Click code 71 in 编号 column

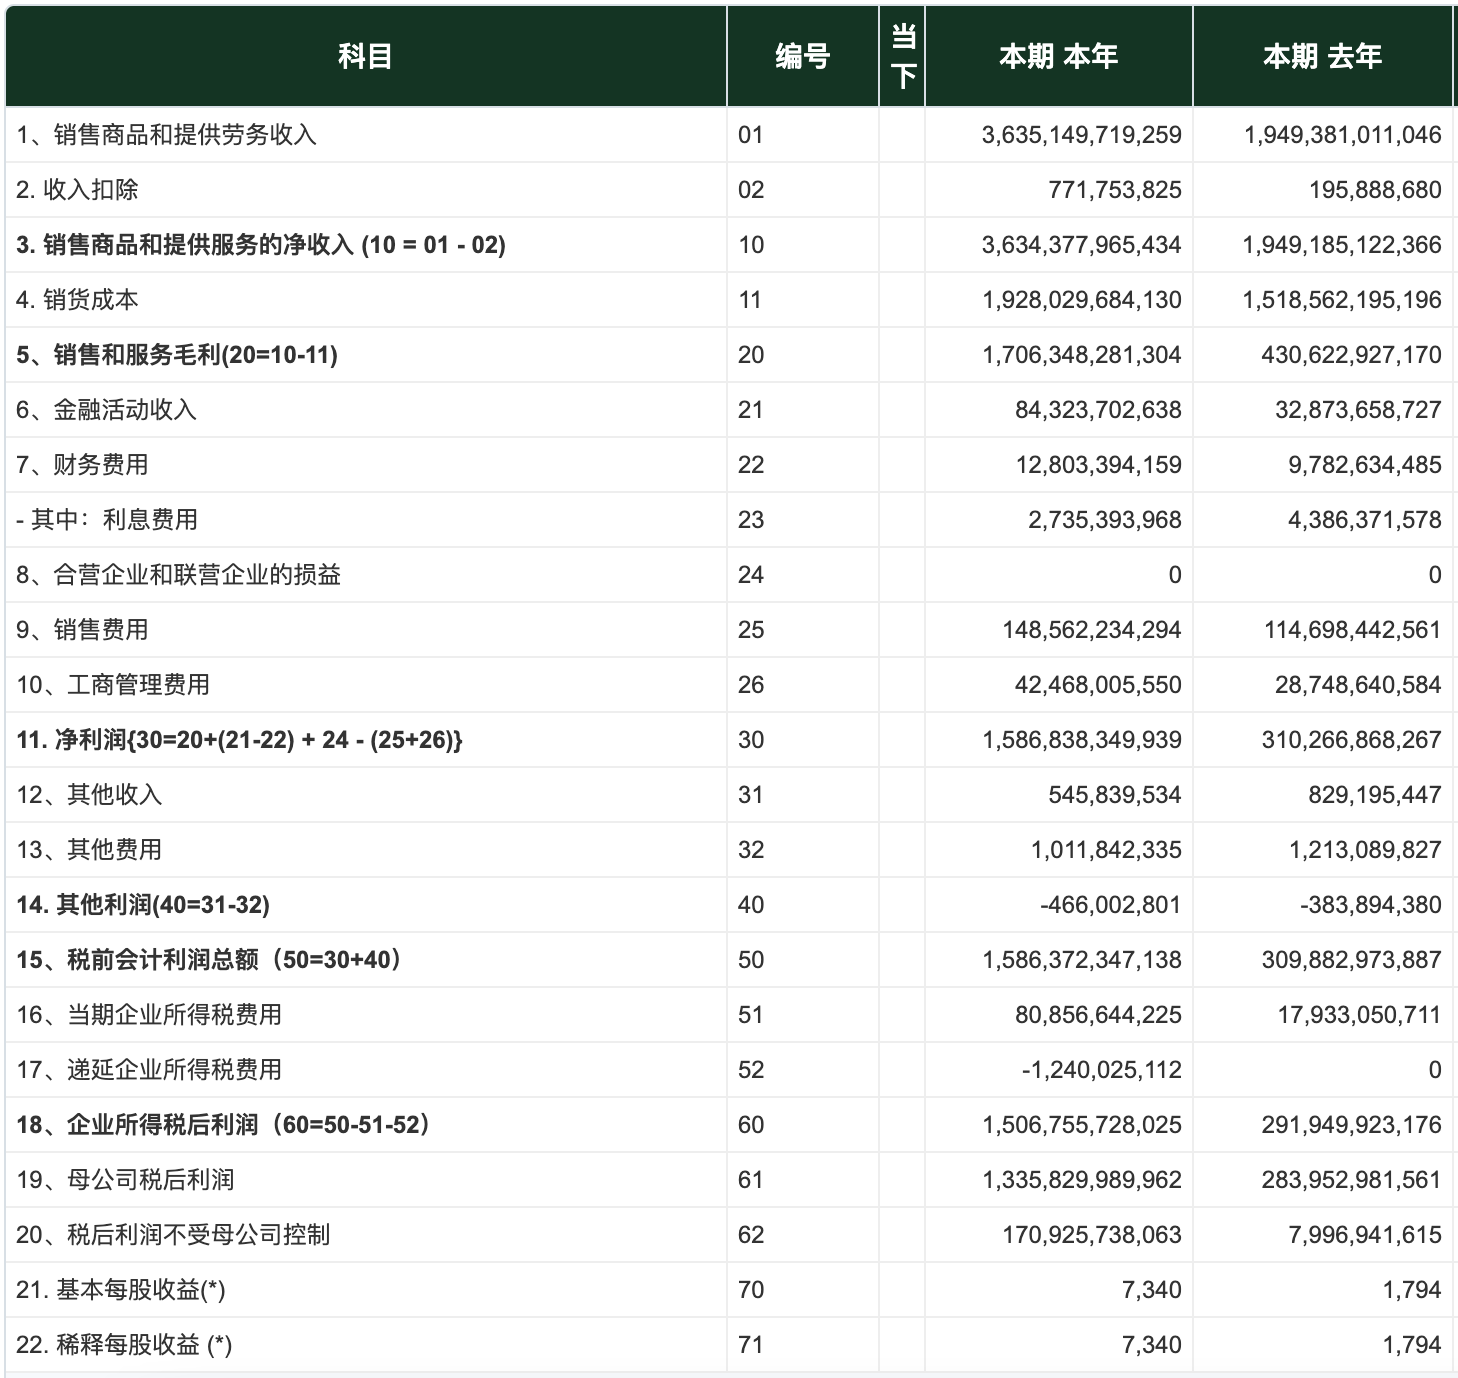tap(751, 1345)
